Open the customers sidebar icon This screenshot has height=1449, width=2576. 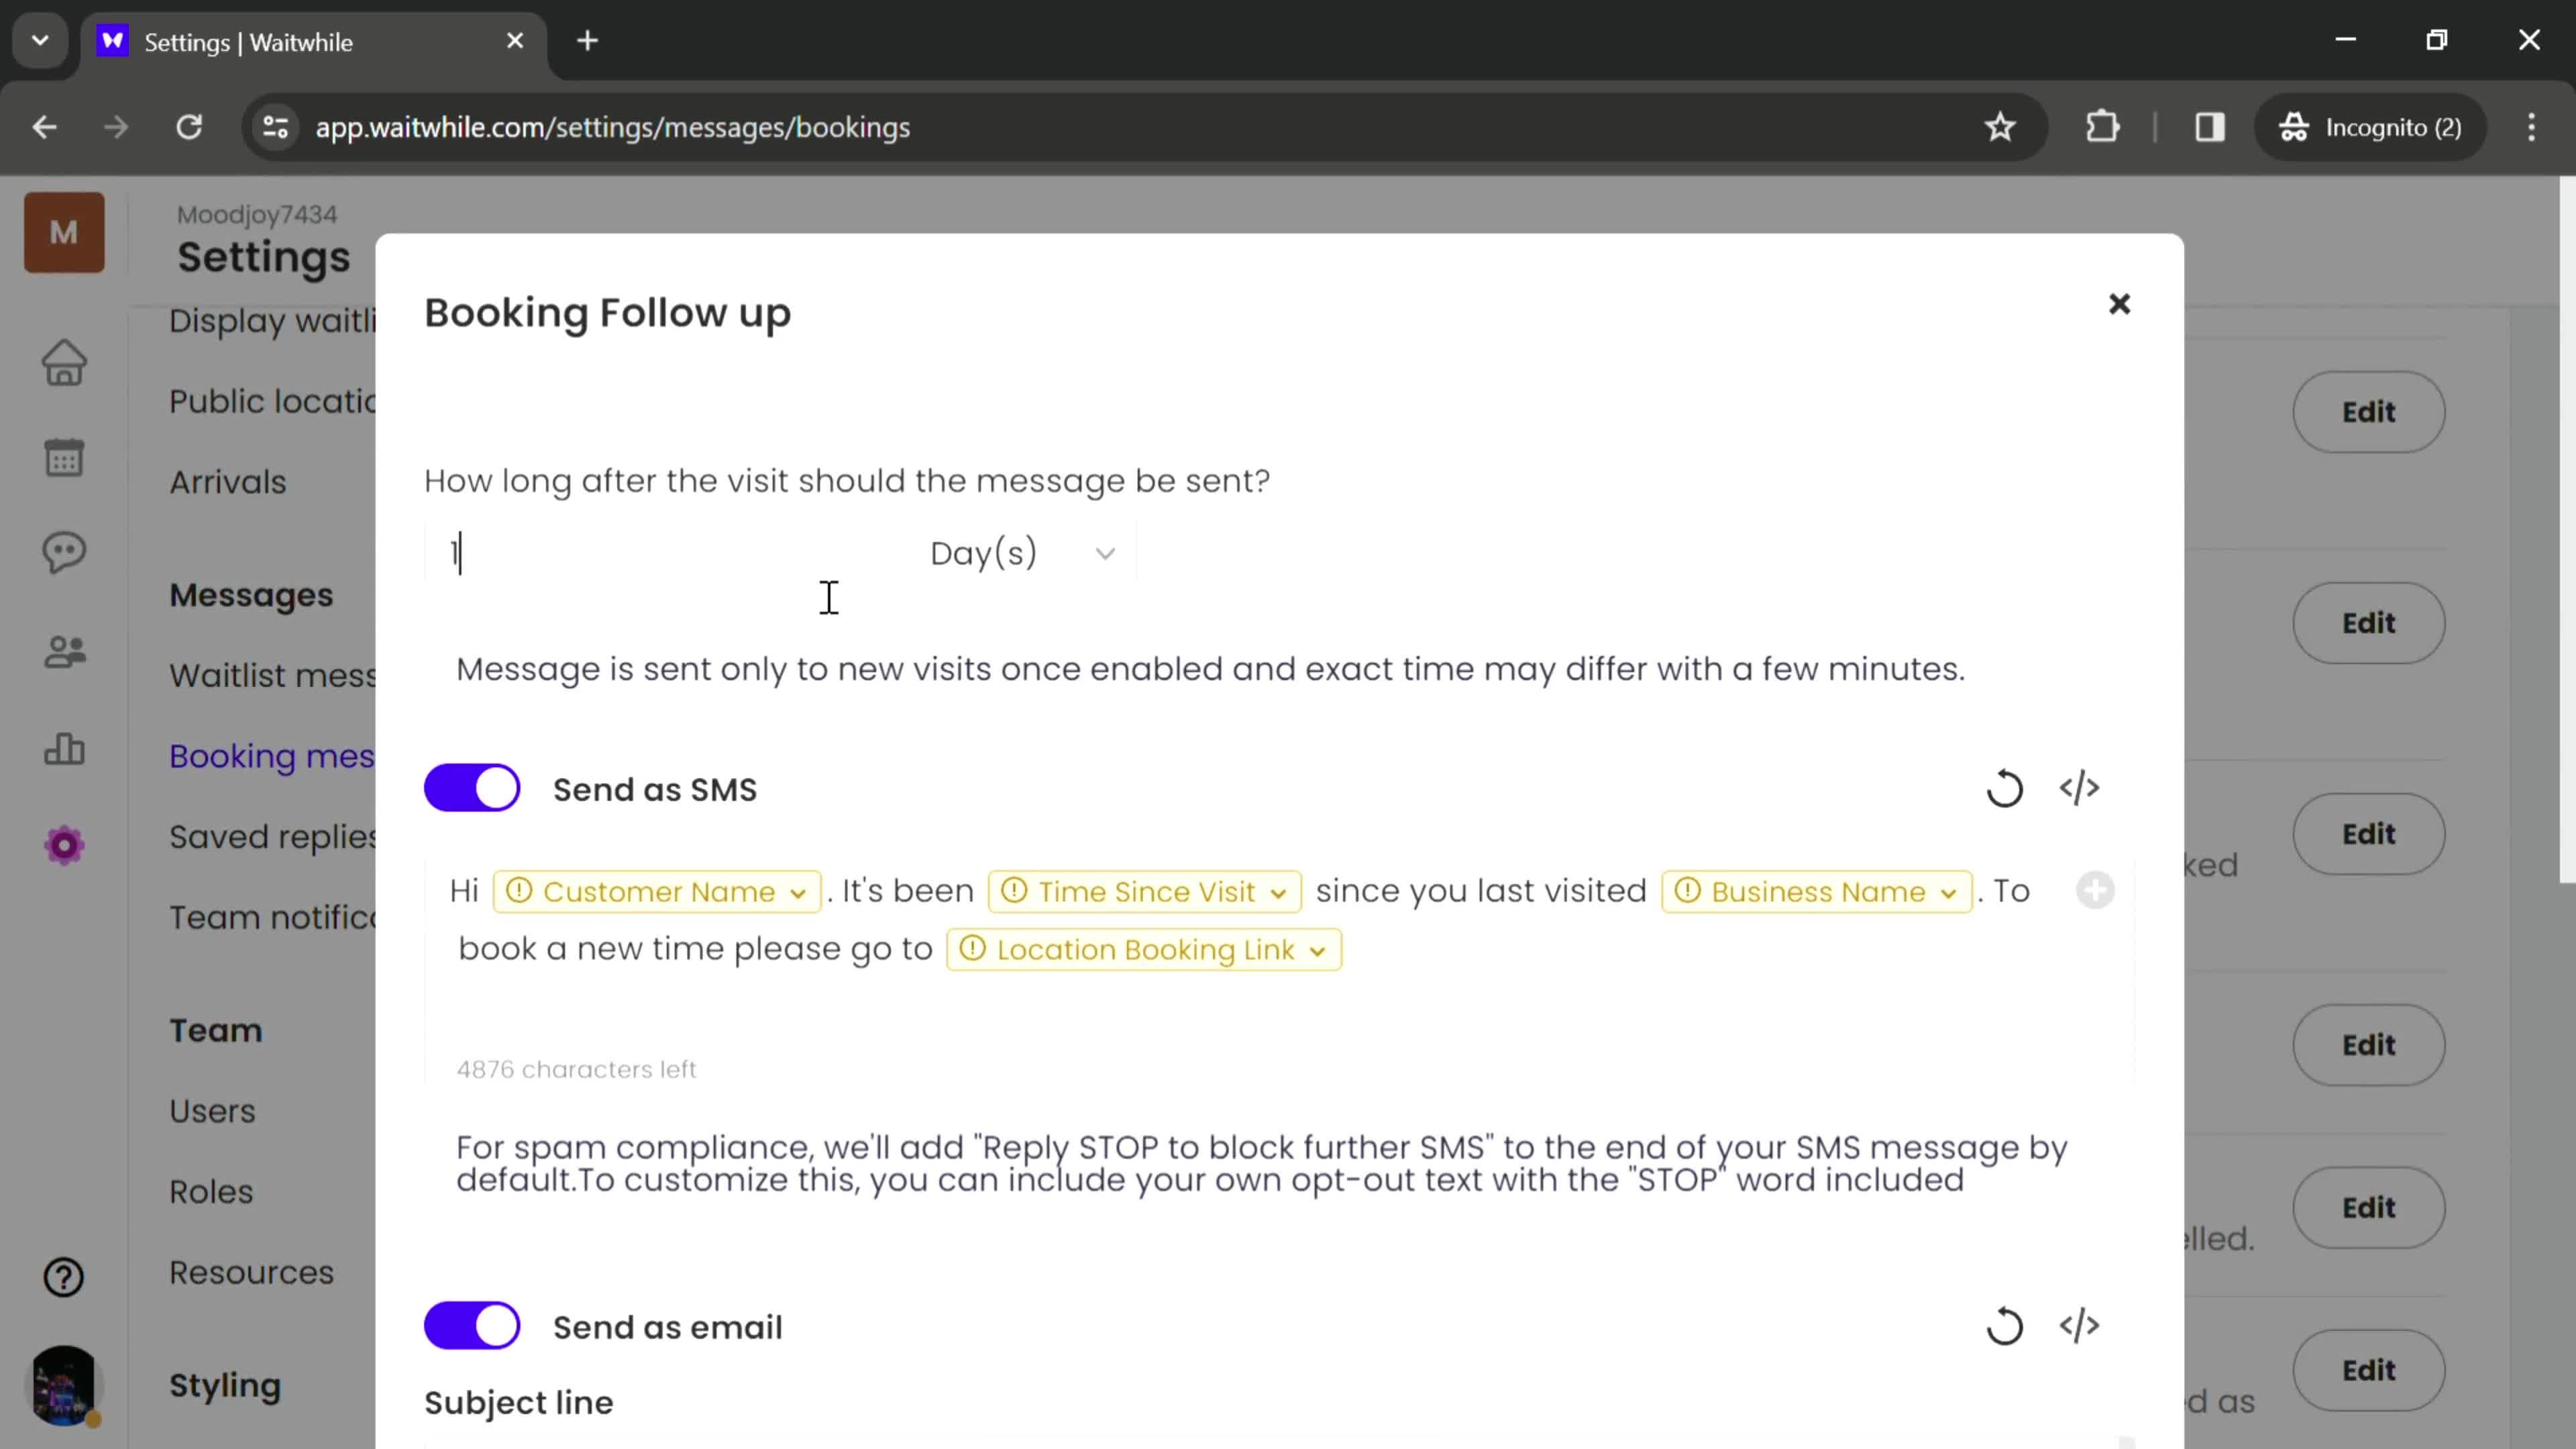64,652
